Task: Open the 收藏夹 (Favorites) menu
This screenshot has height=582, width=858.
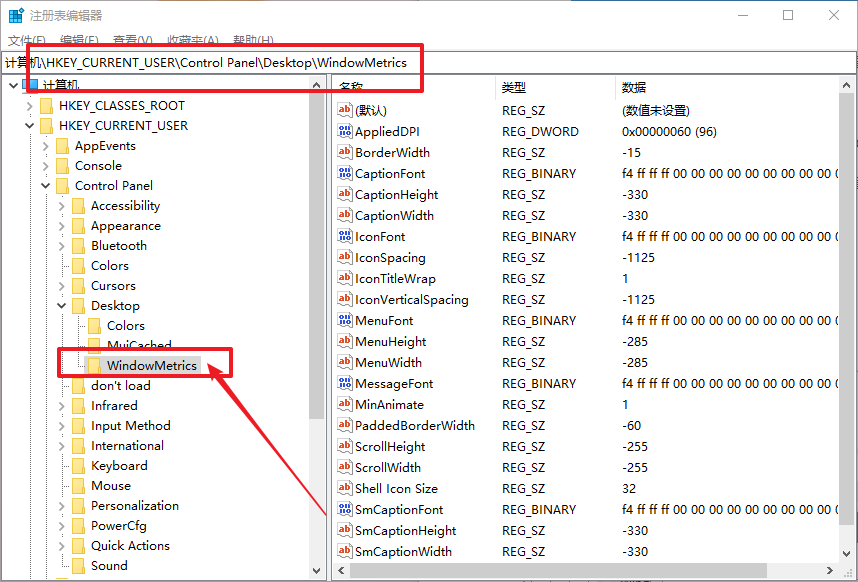Action: tap(192, 40)
